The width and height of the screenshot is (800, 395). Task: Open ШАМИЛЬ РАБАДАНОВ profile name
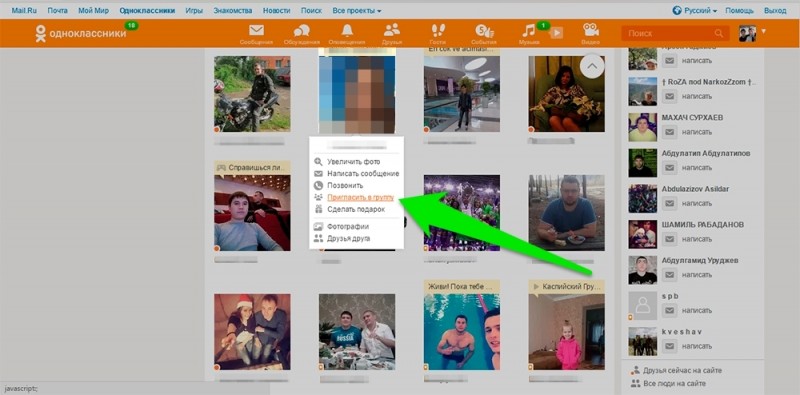703,225
